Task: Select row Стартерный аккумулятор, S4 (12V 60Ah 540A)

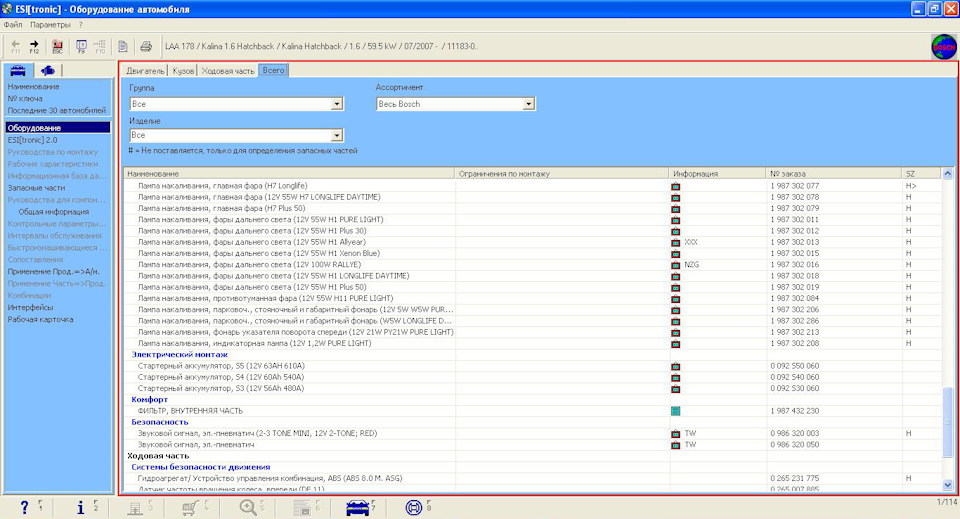Action: coord(533,378)
